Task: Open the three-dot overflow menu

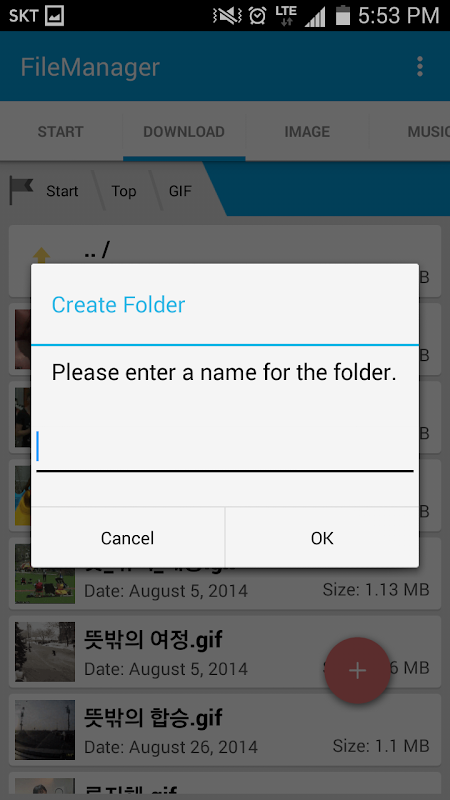Action: click(419, 67)
